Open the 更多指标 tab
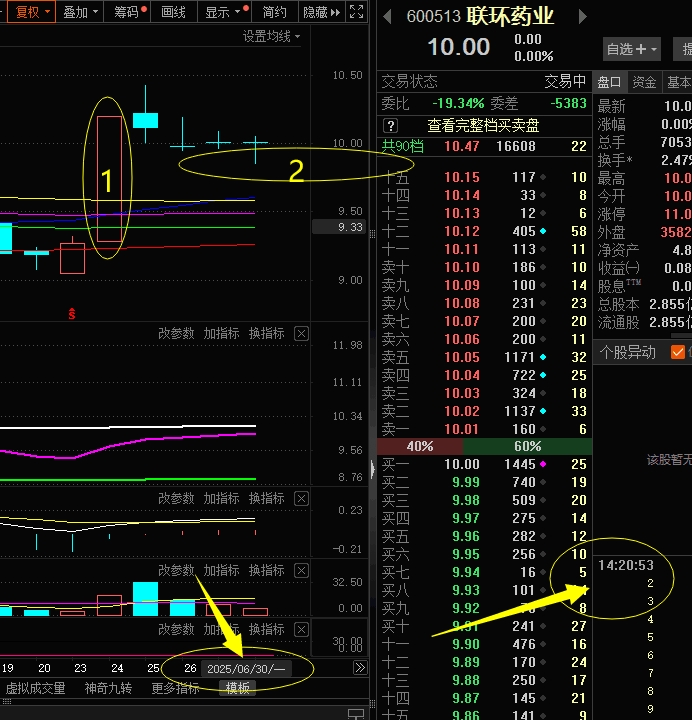 click(175, 688)
